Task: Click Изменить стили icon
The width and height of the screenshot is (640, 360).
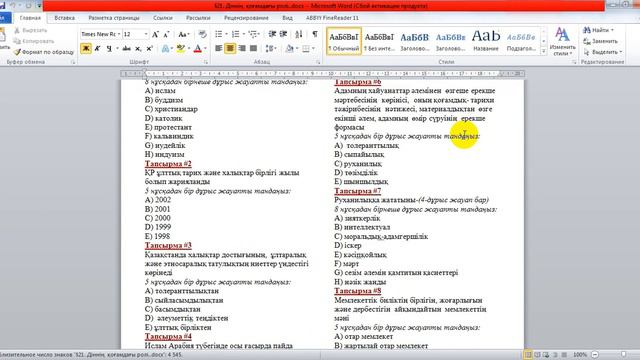Action: point(562,42)
